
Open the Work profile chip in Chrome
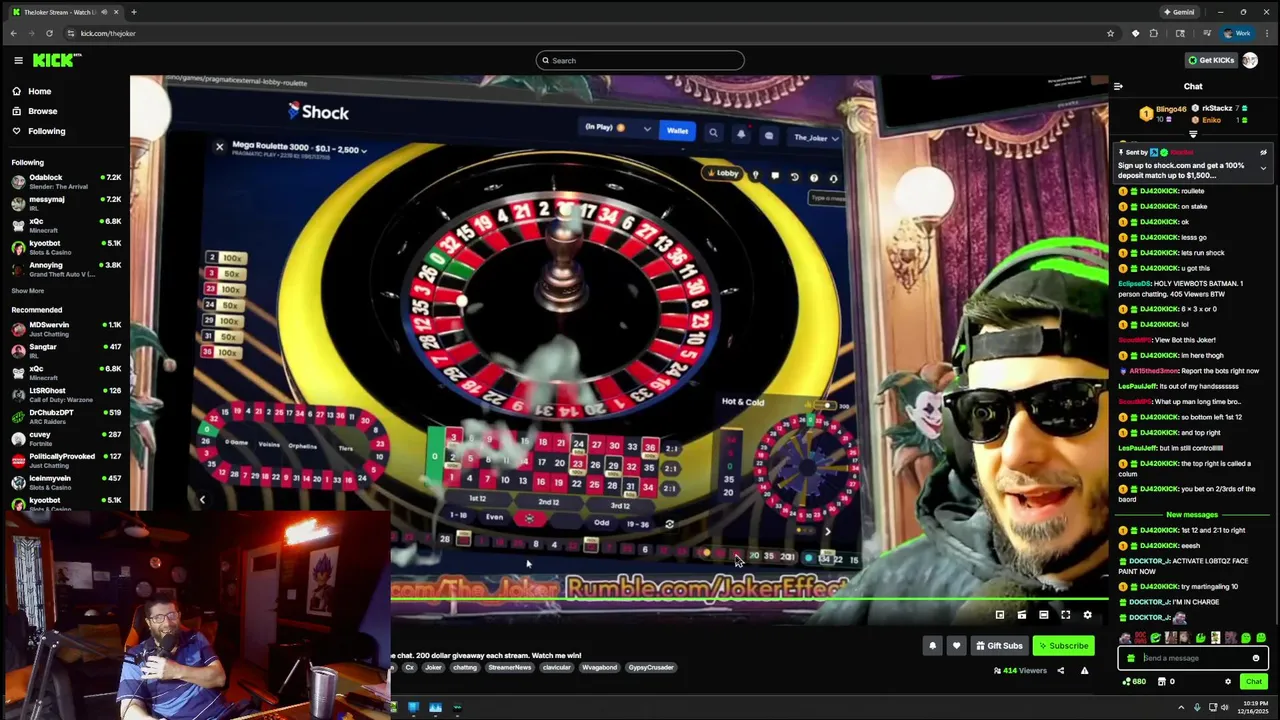click(1238, 33)
